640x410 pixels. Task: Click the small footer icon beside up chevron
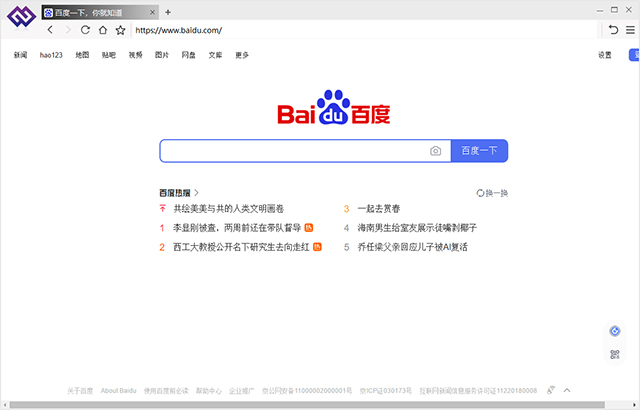coord(551,390)
